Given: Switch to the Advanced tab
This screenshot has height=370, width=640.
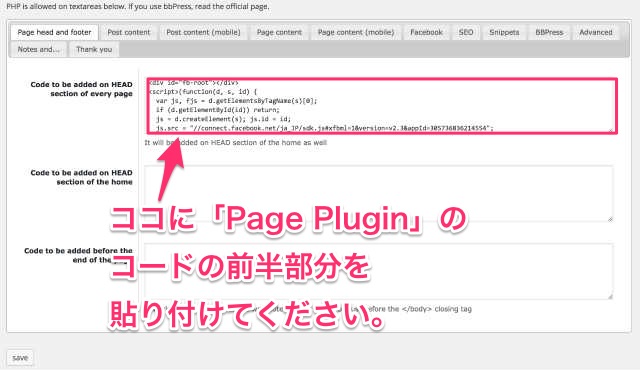Looking at the screenshot, I should [596, 32].
